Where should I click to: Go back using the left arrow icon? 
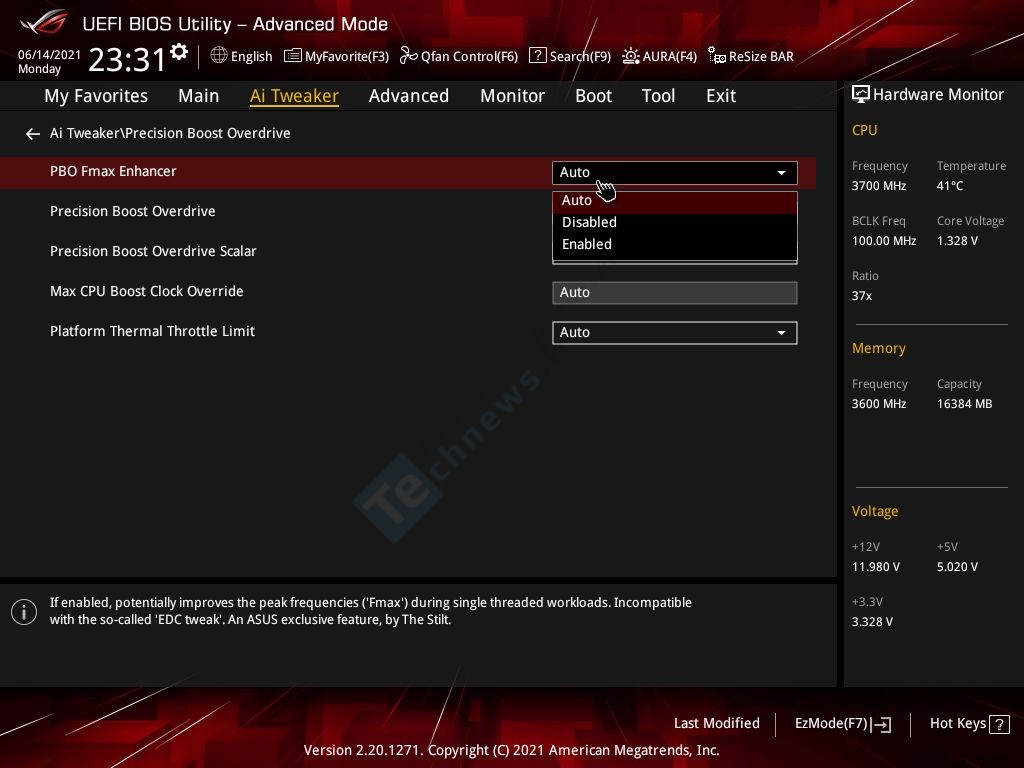(x=33, y=134)
